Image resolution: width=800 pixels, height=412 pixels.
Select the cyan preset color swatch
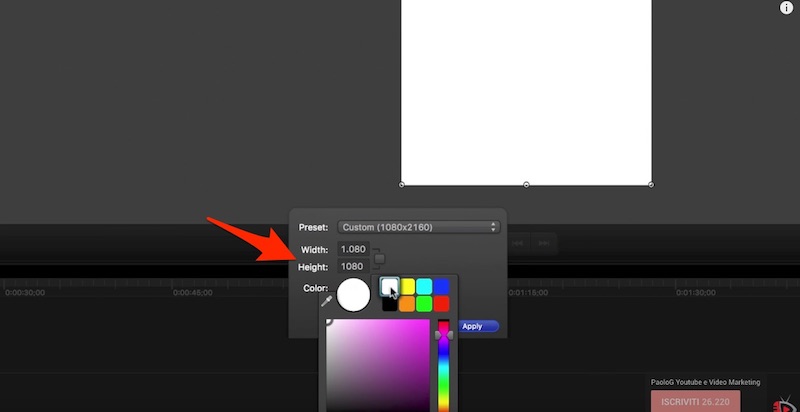tap(424, 287)
